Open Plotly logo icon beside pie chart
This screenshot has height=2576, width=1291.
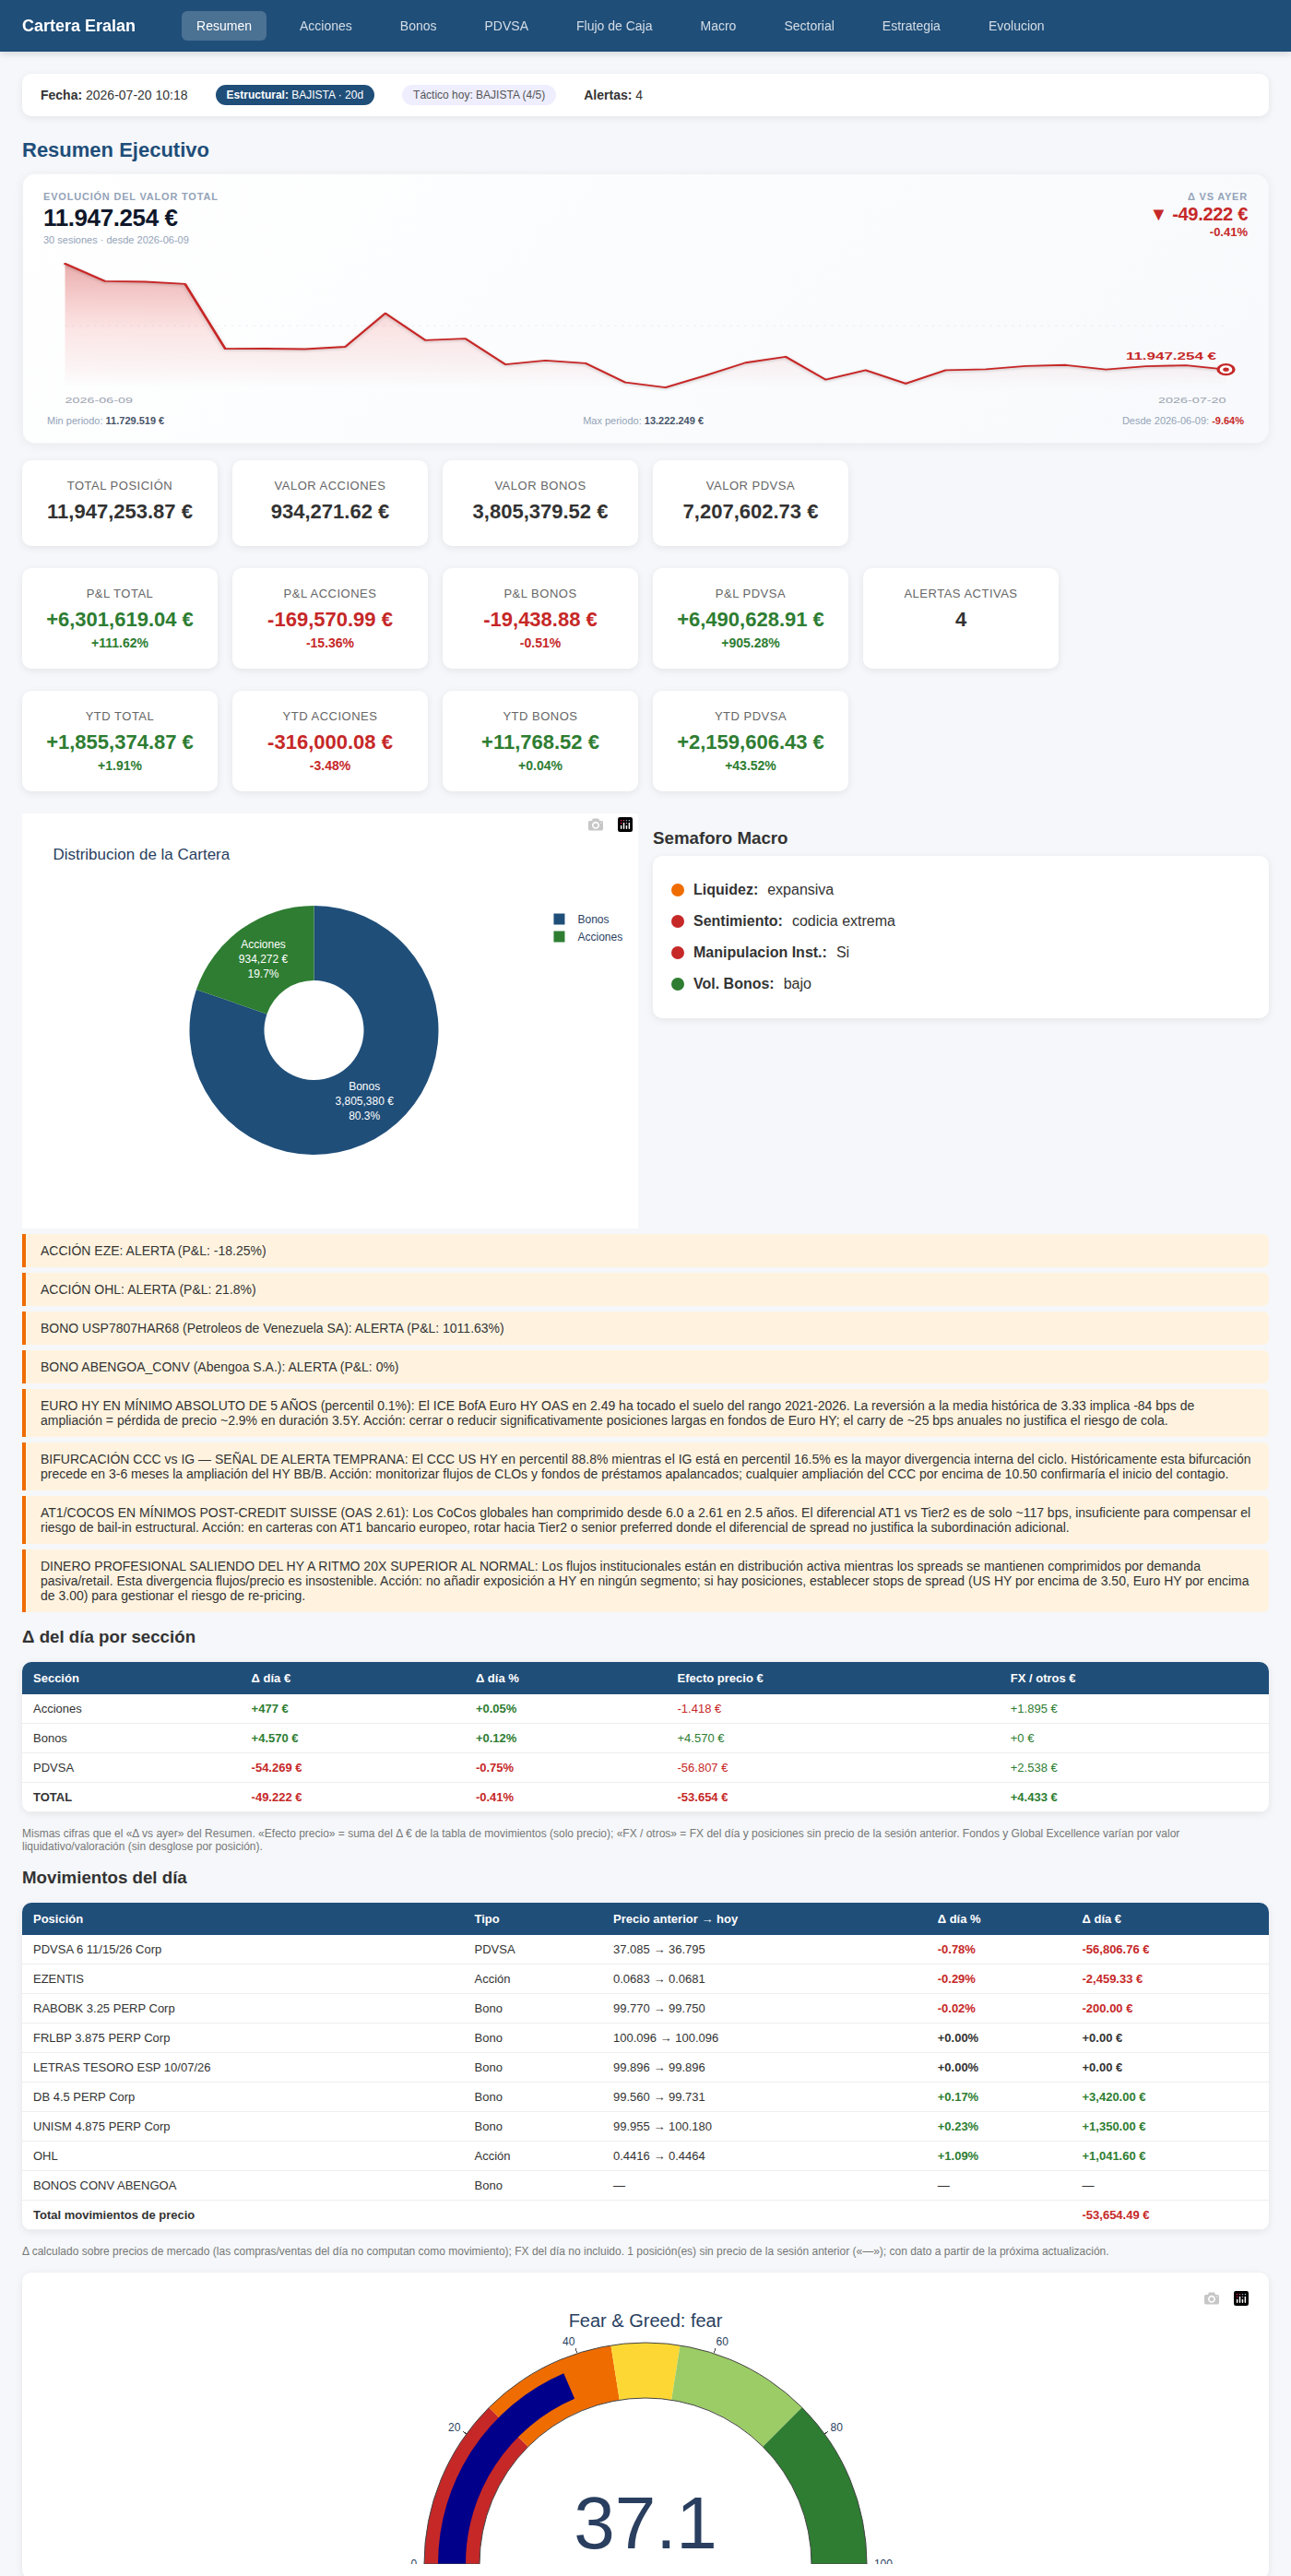[625, 824]
